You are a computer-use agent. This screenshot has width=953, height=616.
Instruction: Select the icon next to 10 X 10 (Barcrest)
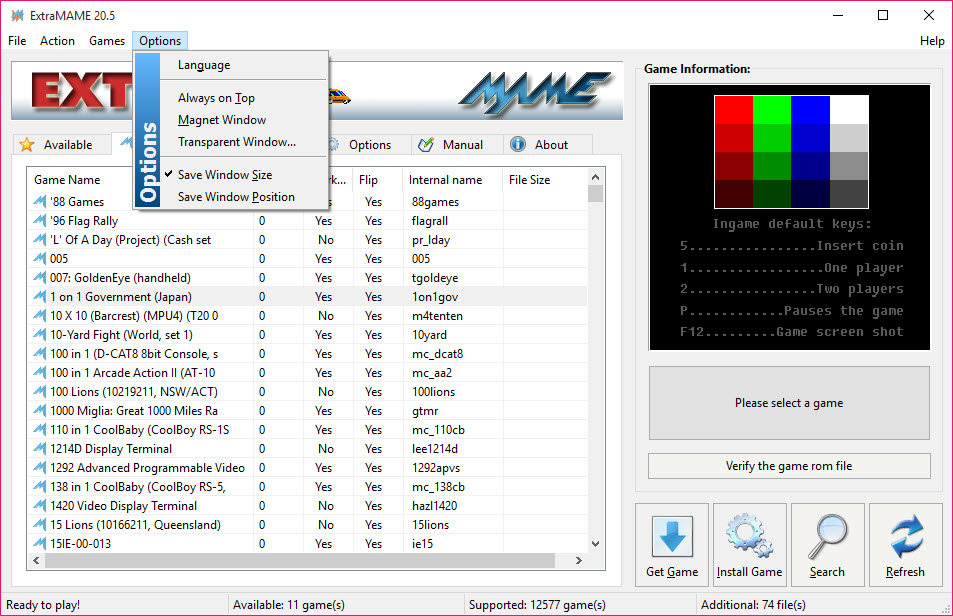click(x=40, y=315)
